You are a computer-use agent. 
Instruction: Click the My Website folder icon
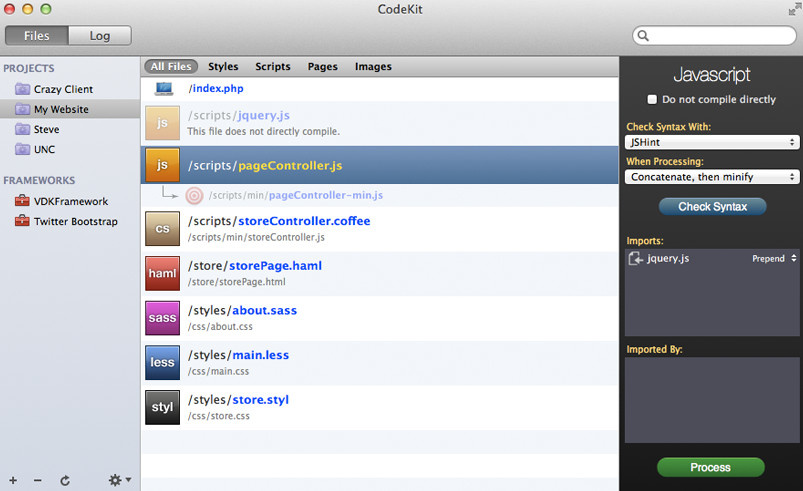point(23,109)
